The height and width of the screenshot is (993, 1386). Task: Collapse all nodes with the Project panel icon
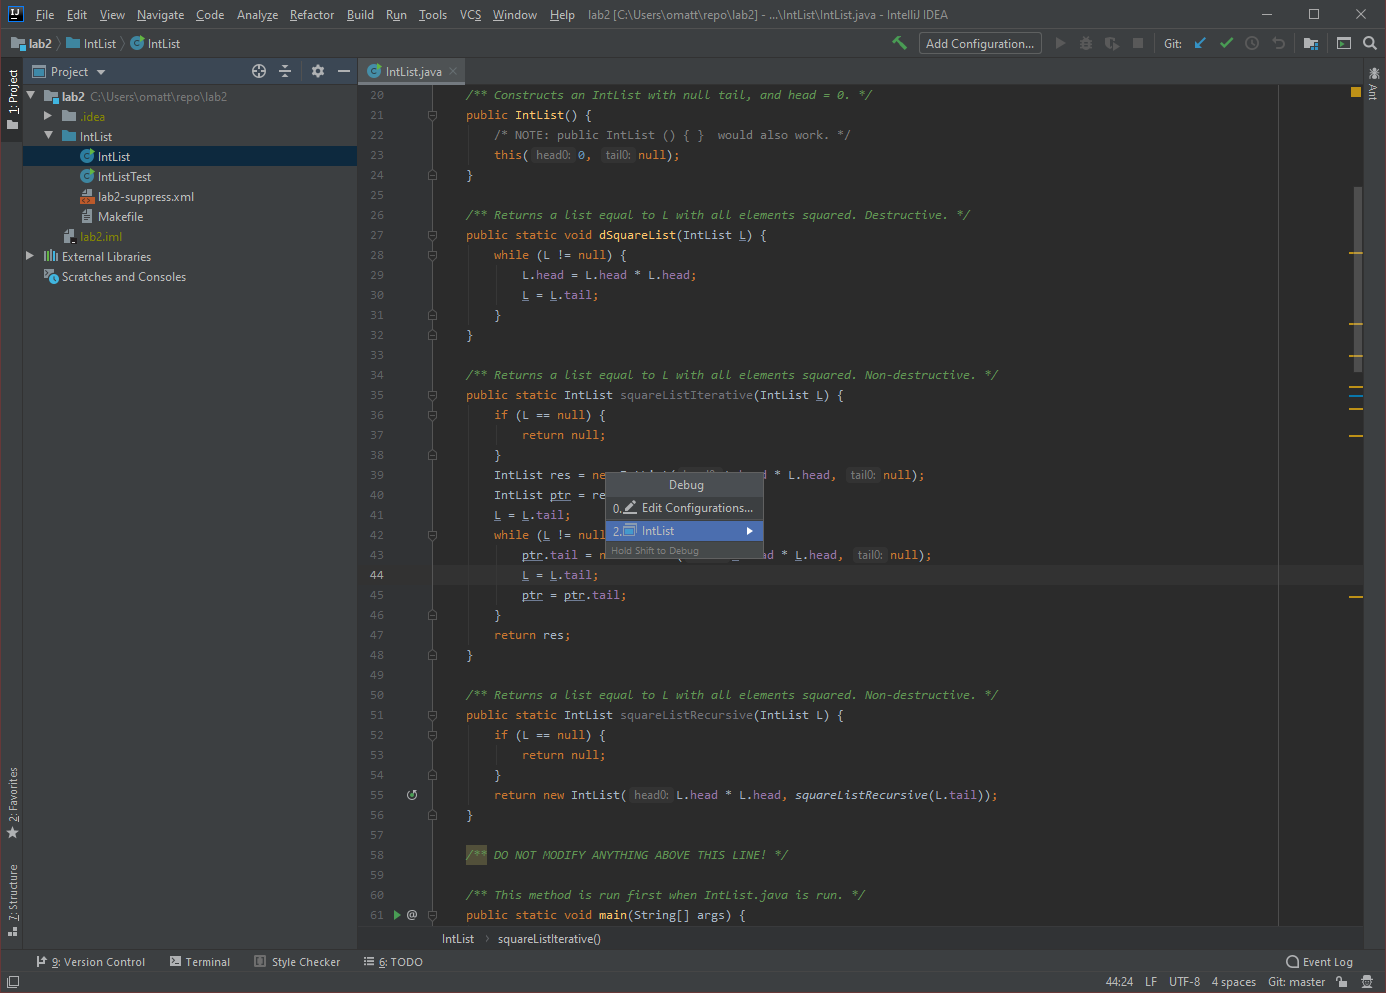(285, 71)
